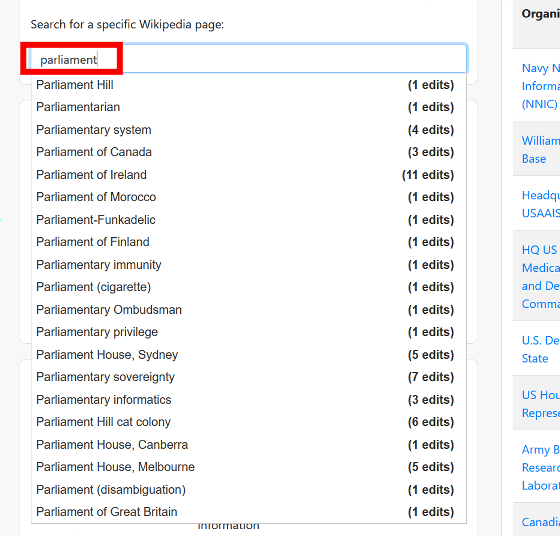Click the Wikipedia page search input field
The width and height of the screenshot is (560, 536).
249,59
